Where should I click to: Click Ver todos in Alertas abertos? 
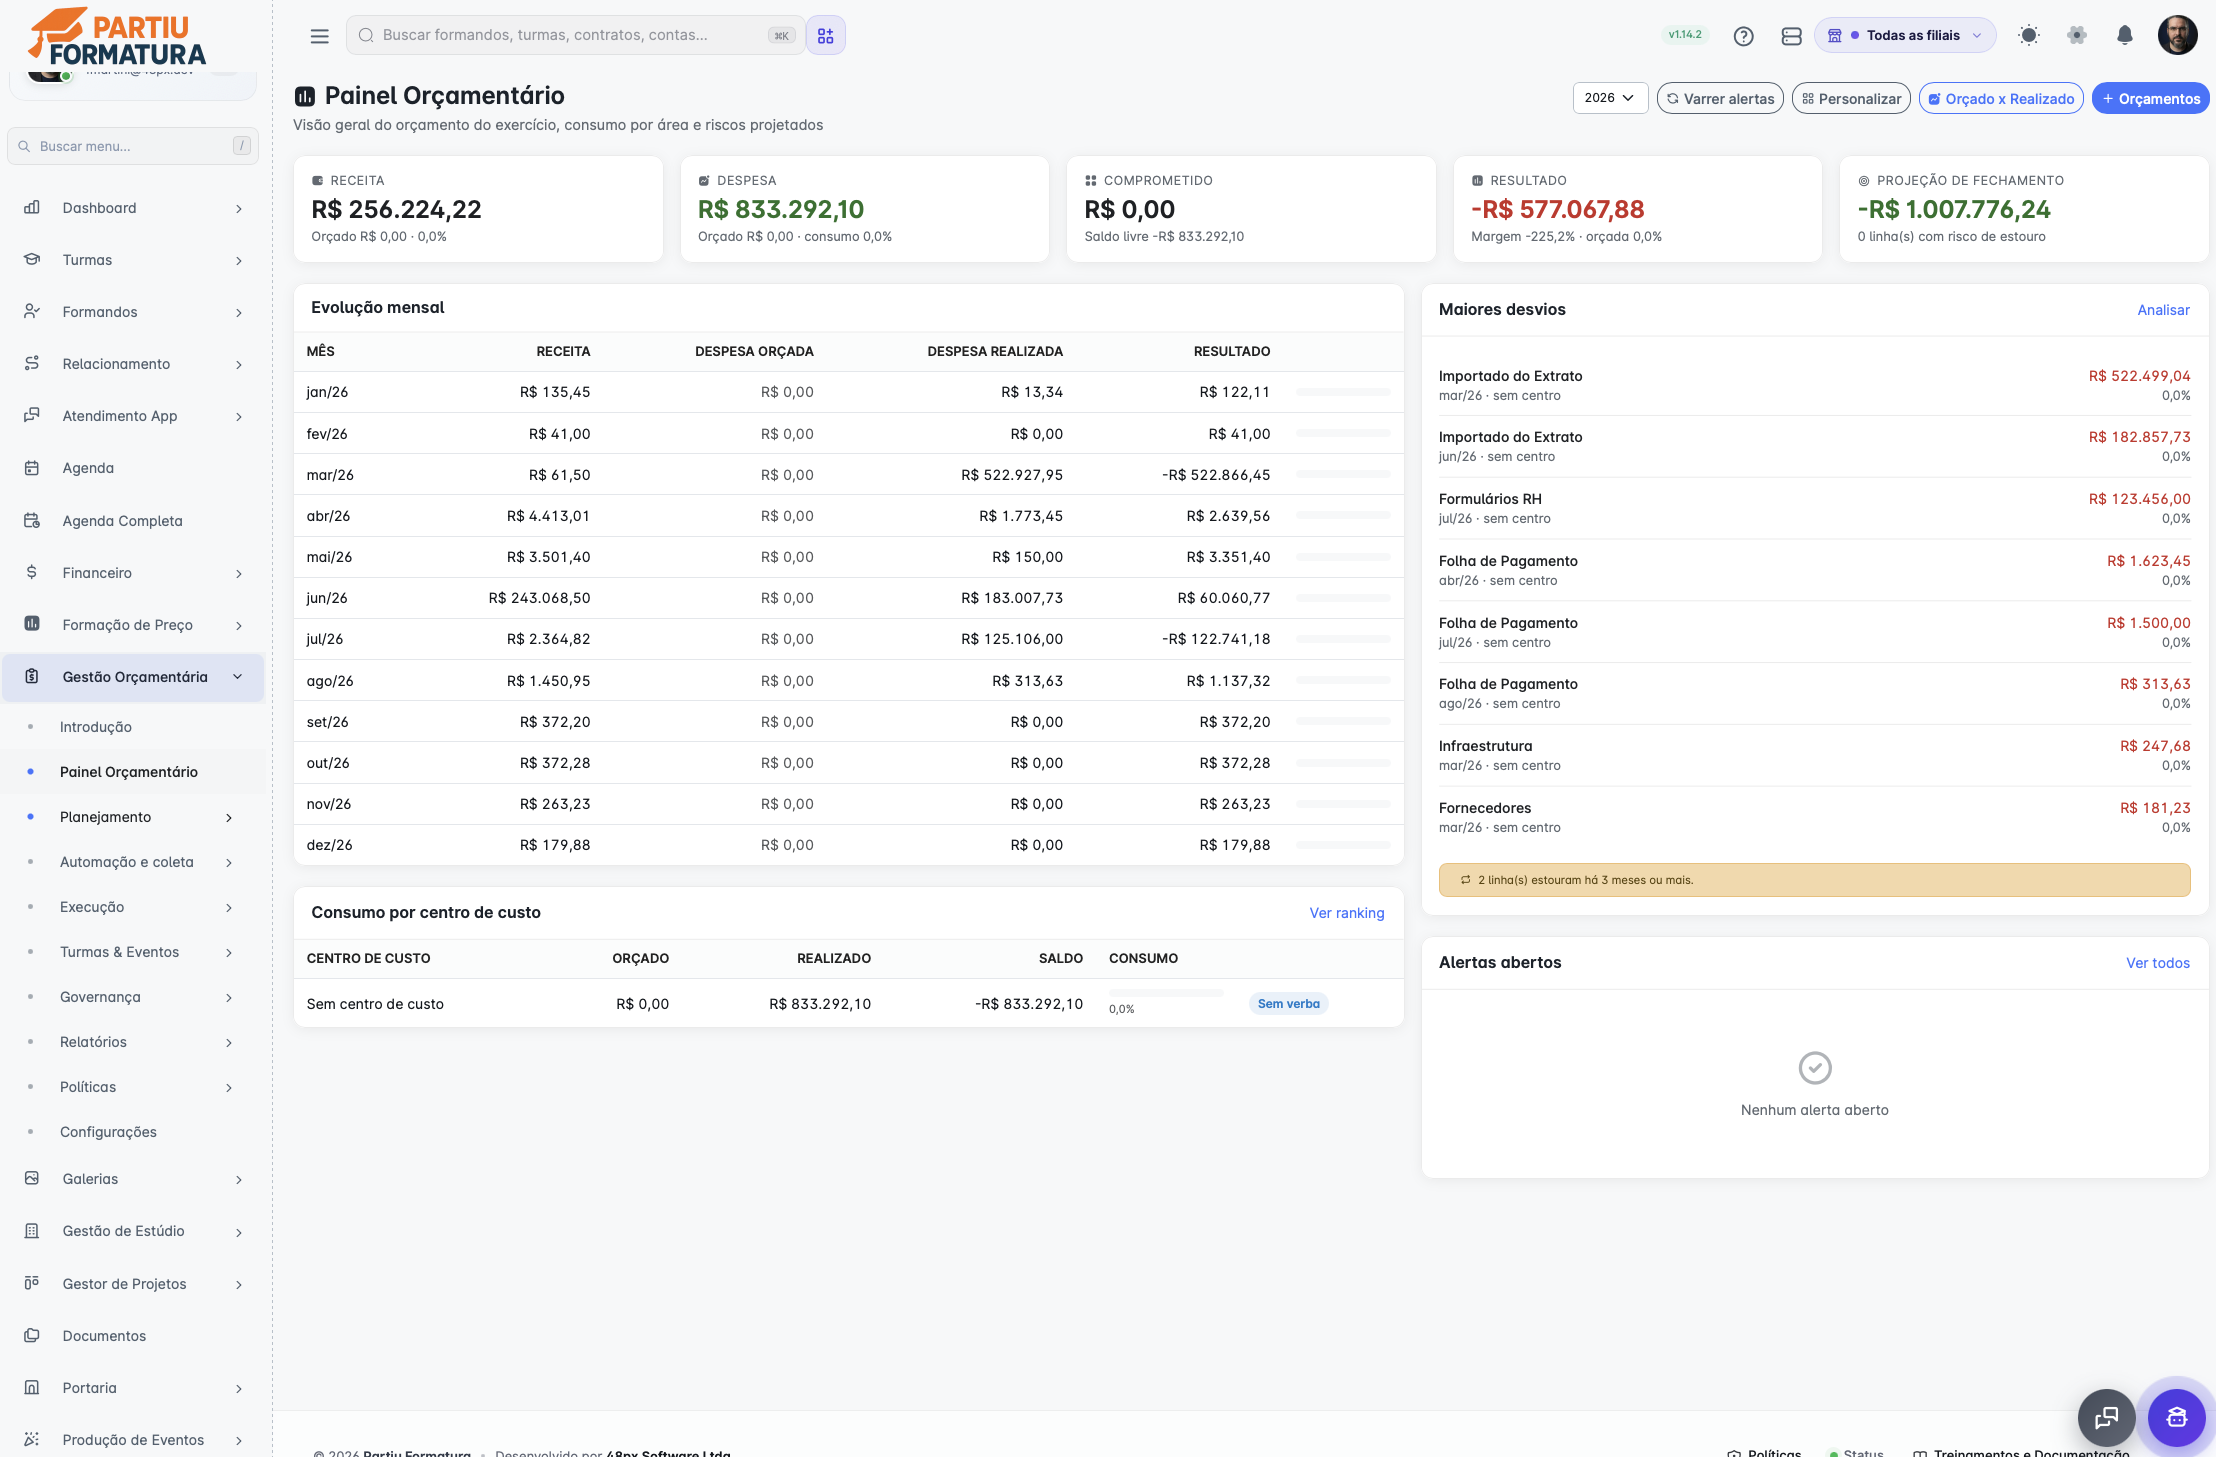coord(2157,963)
